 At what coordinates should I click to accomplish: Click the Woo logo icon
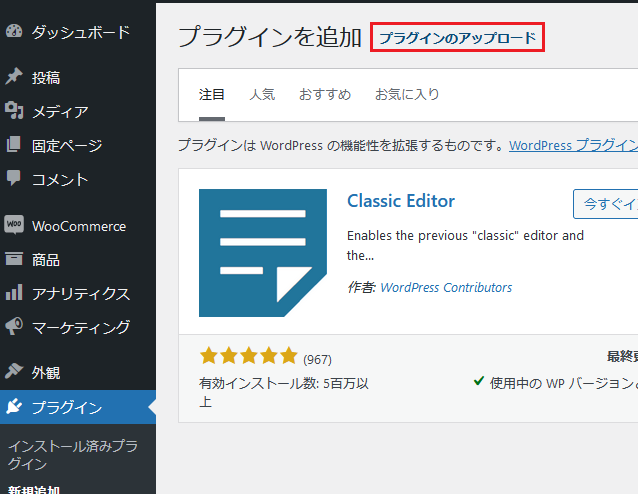coord(14,225)
